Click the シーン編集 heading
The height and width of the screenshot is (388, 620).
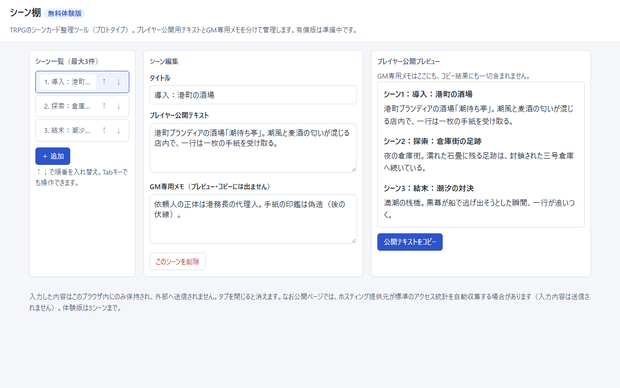tap(164, 61)
